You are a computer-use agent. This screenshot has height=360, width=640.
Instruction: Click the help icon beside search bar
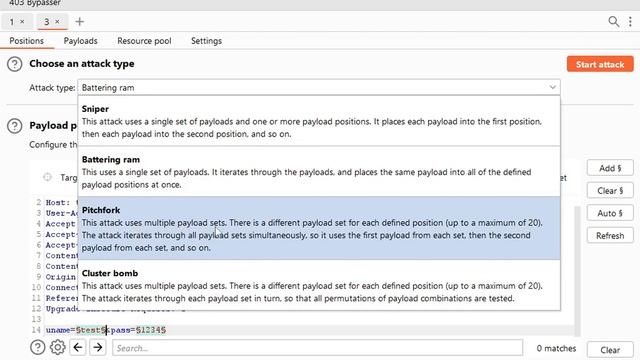(38, 348)
